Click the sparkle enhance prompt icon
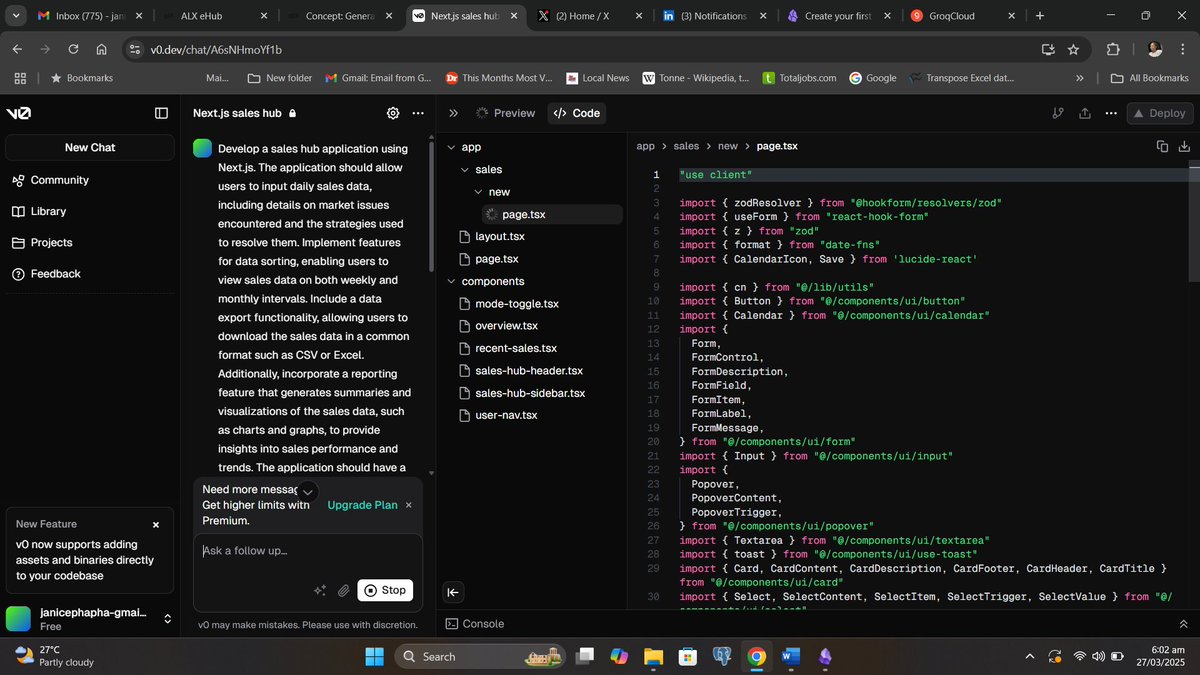The width and height of the screenshot is (1200, 675). (320, 590)
